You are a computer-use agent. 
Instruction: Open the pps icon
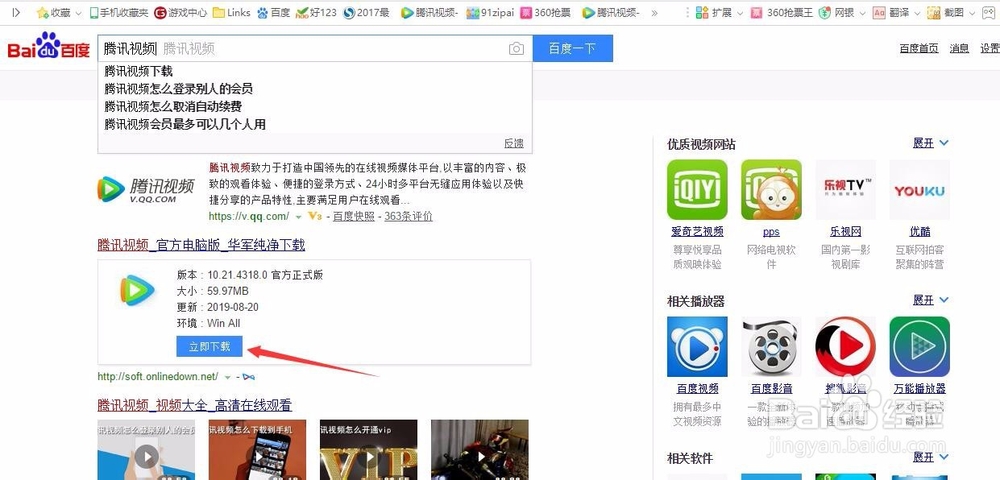click(x=771, y=189)
